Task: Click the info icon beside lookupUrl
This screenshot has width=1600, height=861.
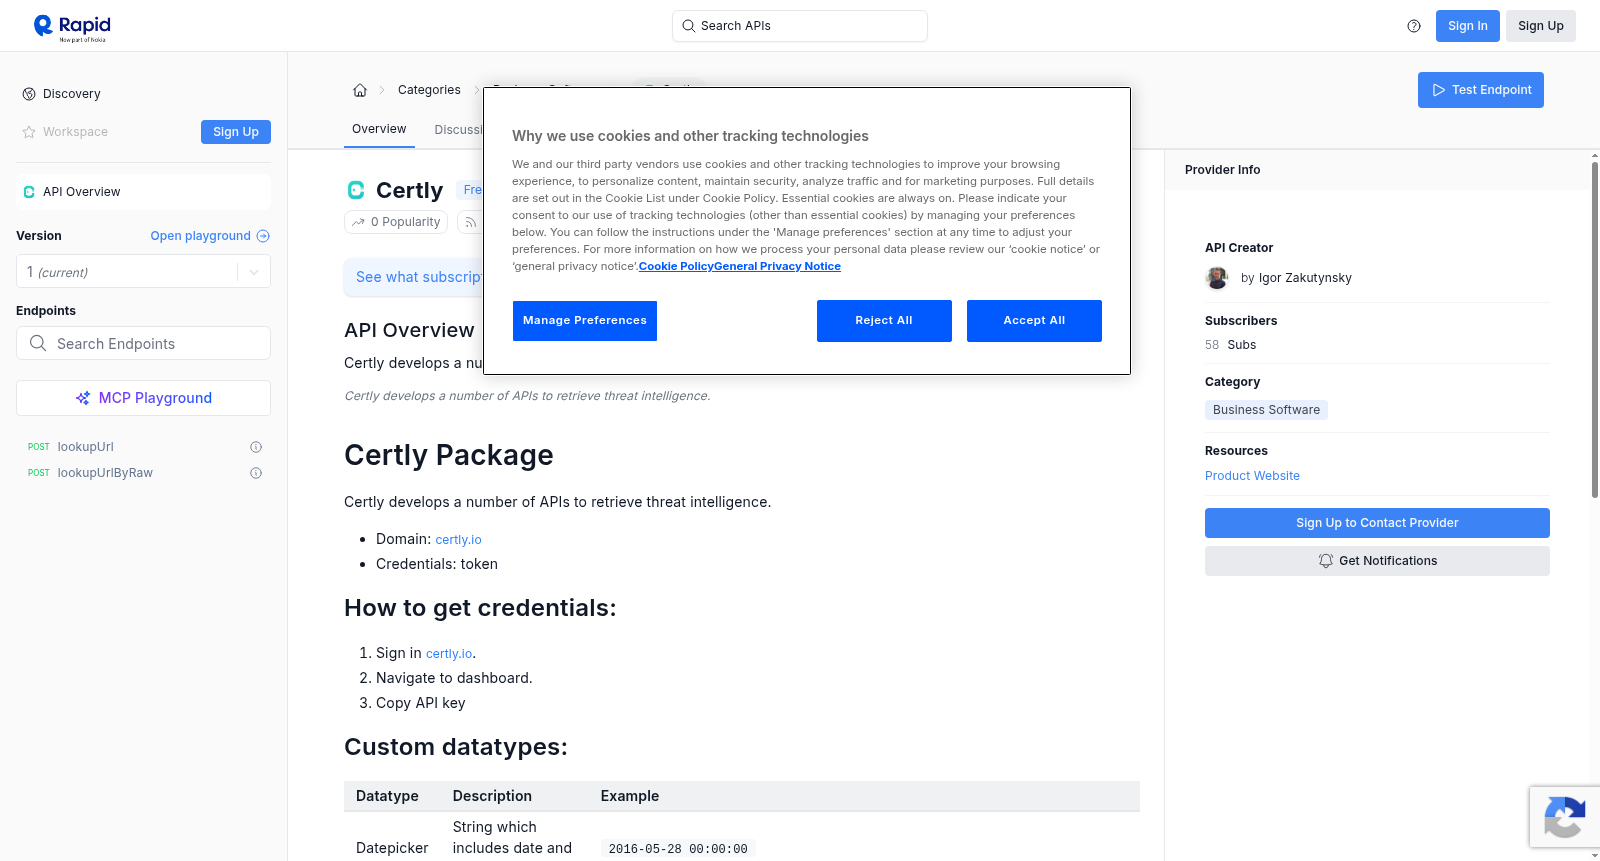Action: click(x=256, y=447)
